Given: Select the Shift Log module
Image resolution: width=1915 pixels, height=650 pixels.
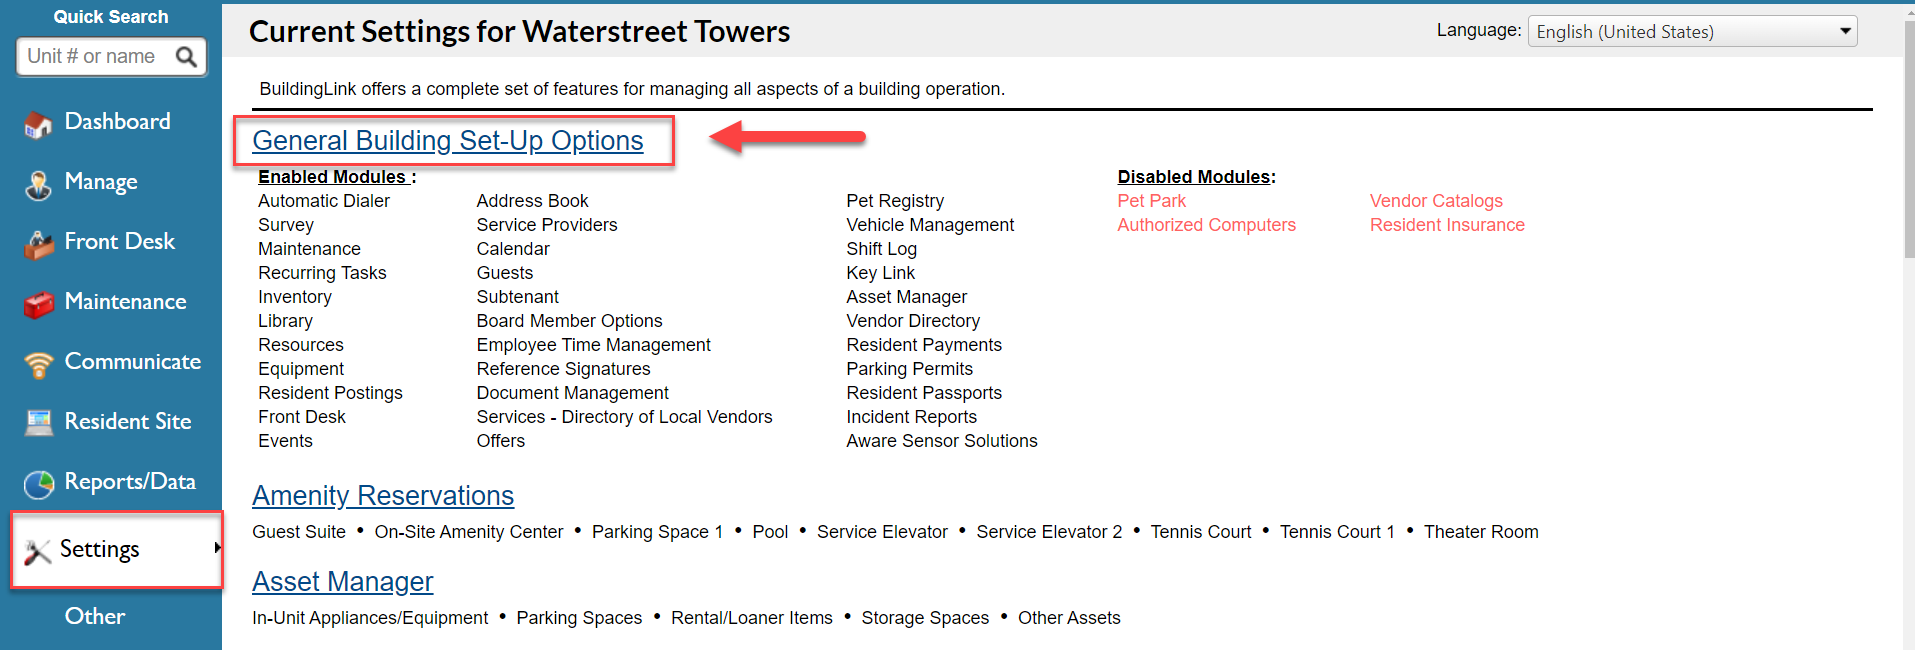Looking at the screenshot, I should pos(881,249).
